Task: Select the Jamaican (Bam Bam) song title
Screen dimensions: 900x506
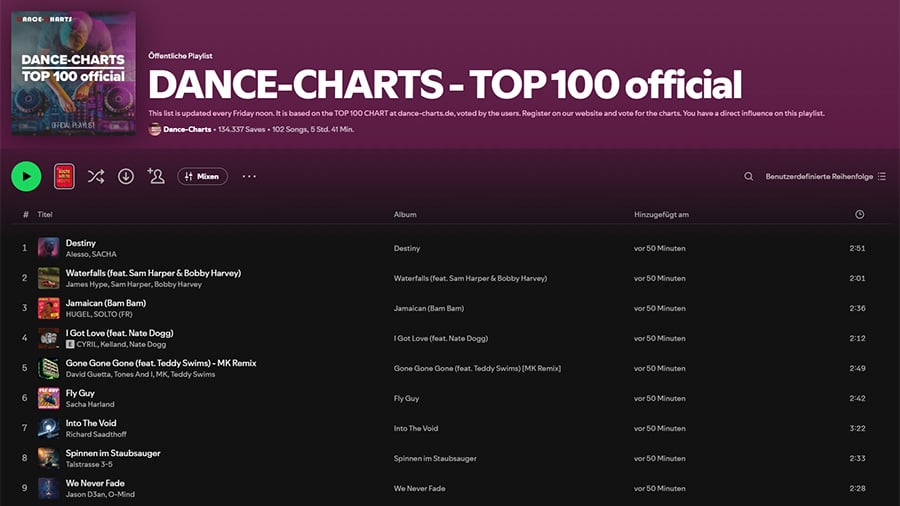Action: [x=106, y=303]
